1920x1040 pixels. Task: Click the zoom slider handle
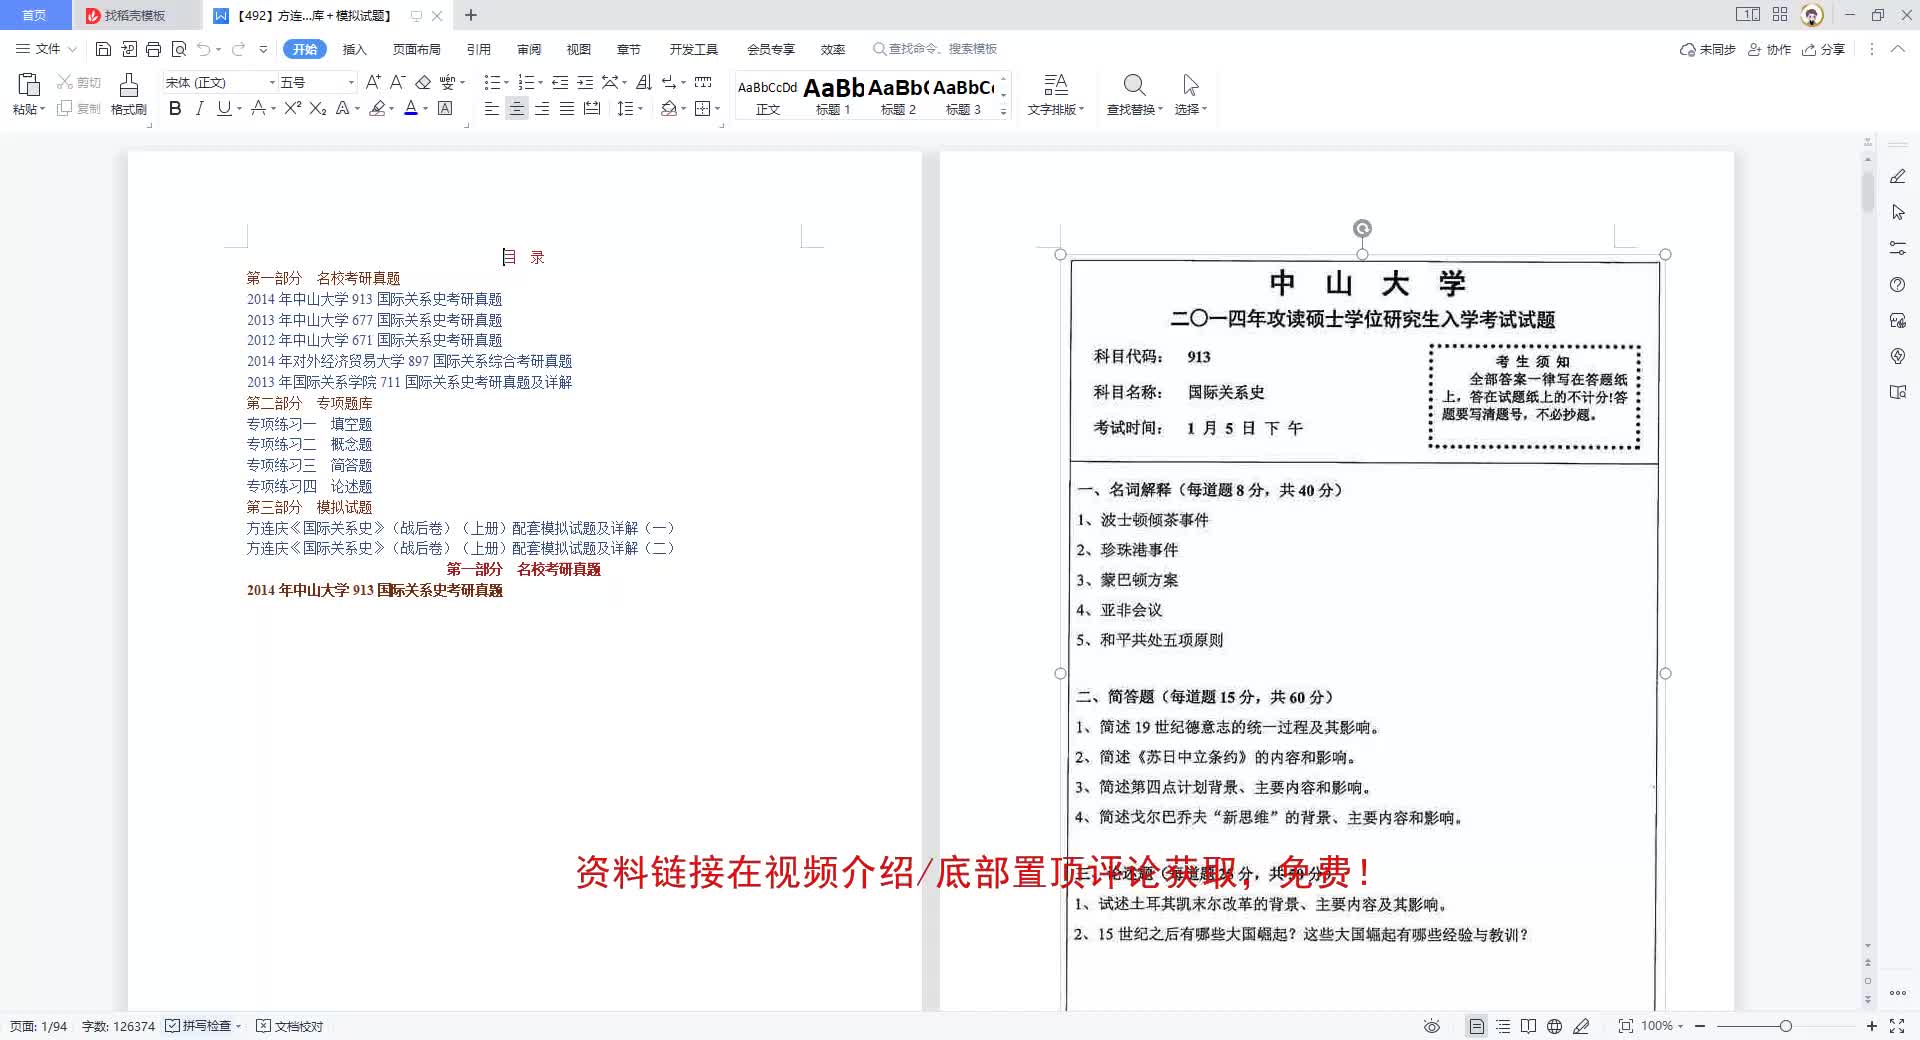(x=1785, y=1026)
